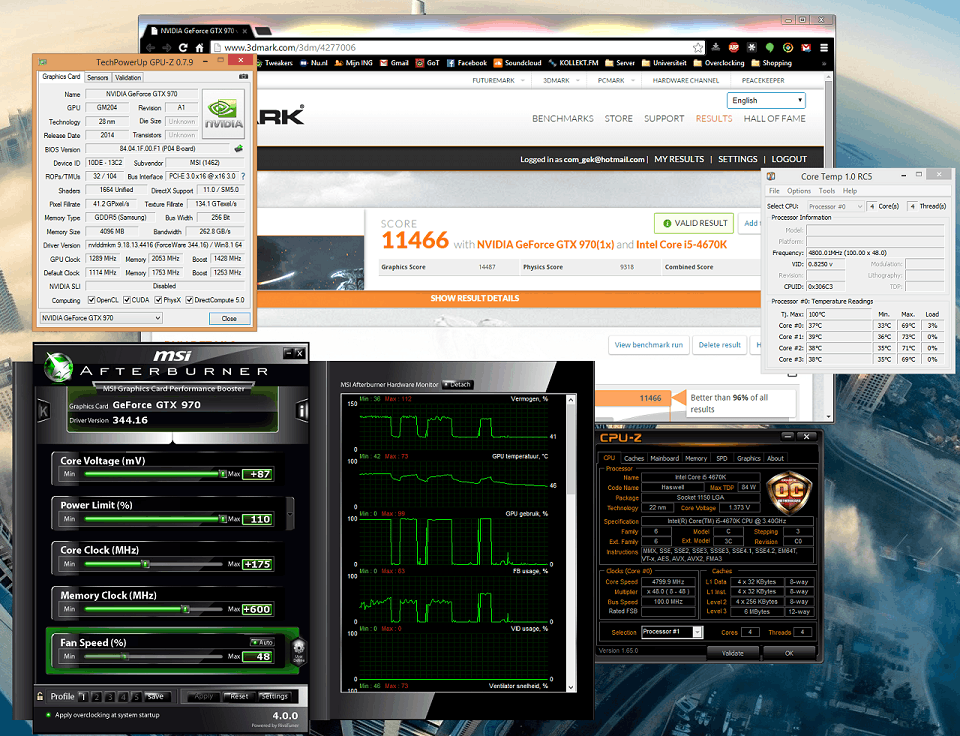Open GPU selection dropdown in GPU-Z
This screenshot has width=960, height=736.
coord(101,318)
